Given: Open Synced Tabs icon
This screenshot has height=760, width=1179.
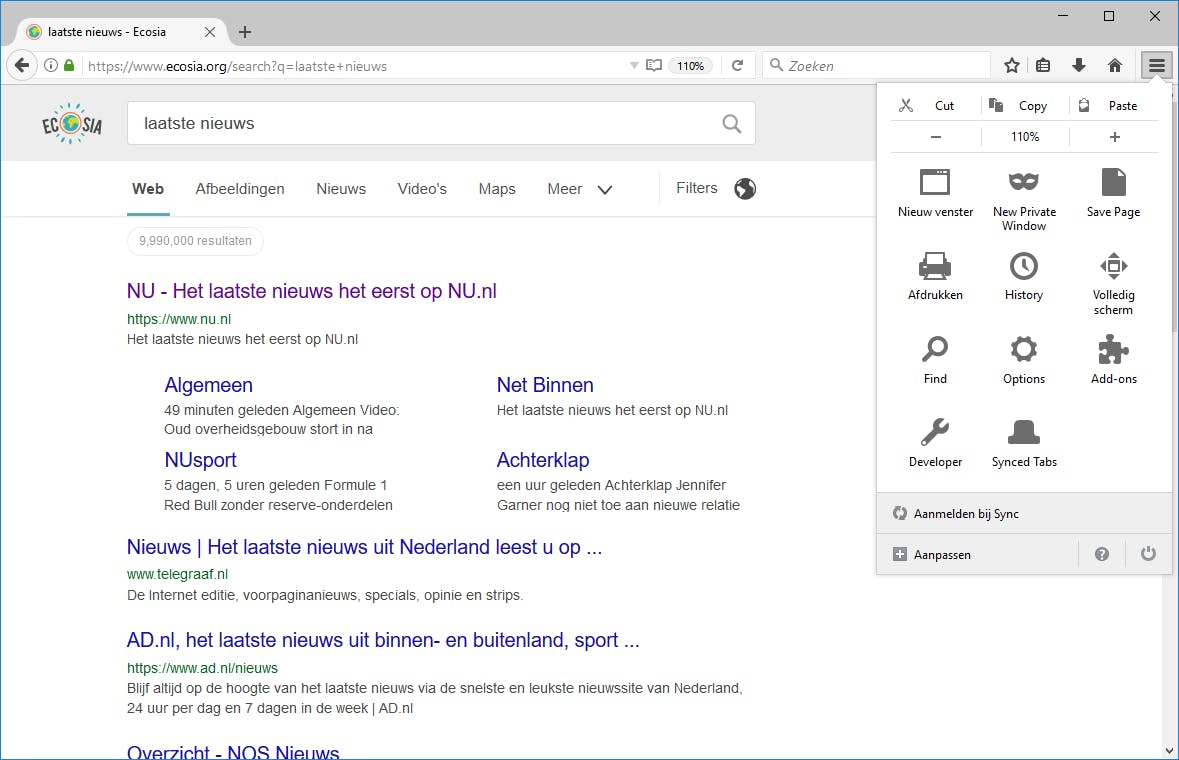Looking at the screenshot, I should tap(1023, 432).
